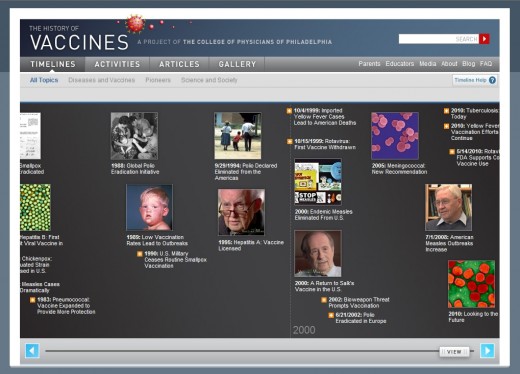Image resolution: width=520 pixels, height=374 pixels.
Task: Open the Return to Salk's Vaccine portrait
Action: click(x=318, y=253)
